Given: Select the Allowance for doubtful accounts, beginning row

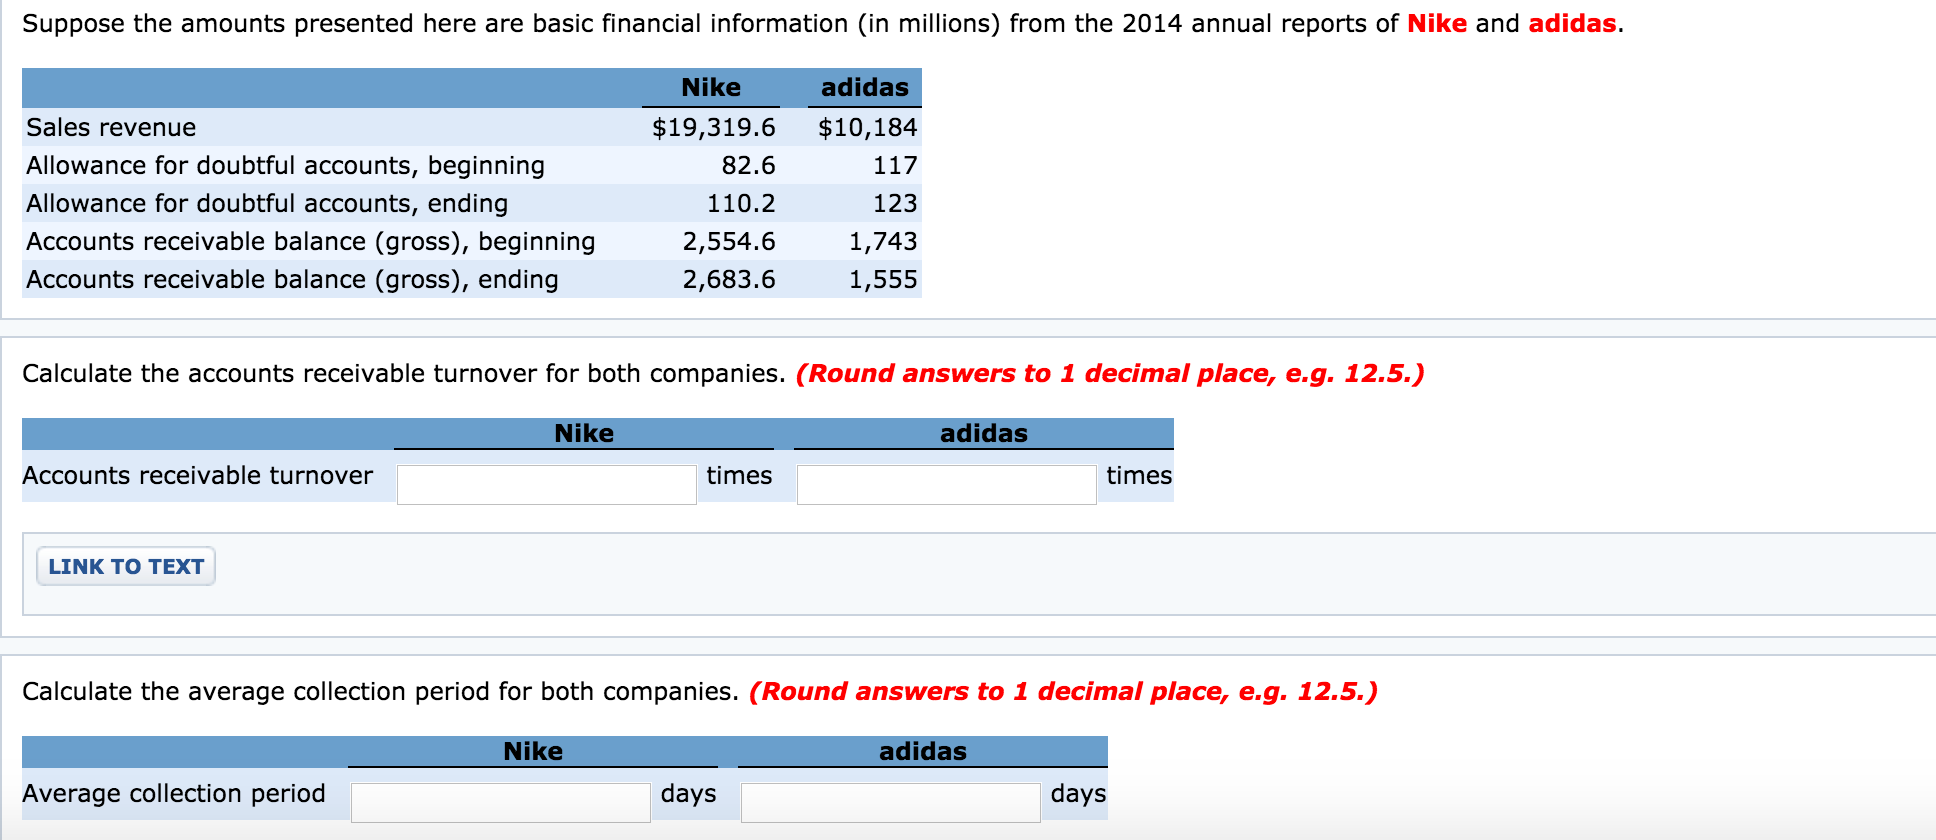Looking at the screenshot, I should (285, 165).
